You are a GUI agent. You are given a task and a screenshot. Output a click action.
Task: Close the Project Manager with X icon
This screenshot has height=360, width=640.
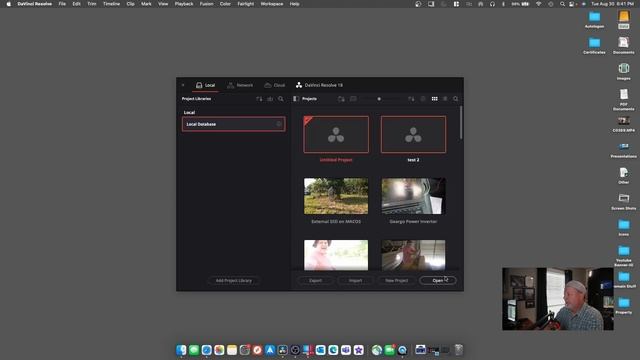[183, 85]
